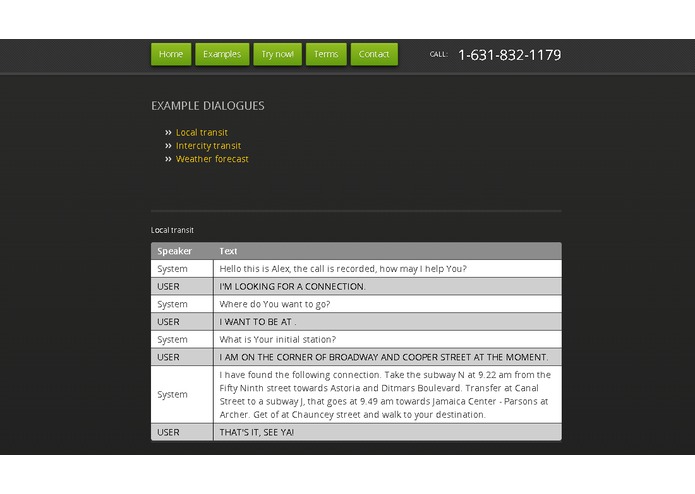Click the EXAMPLE DIALOGUES heading
The image size is (695, 494).
tap(208, 106)
